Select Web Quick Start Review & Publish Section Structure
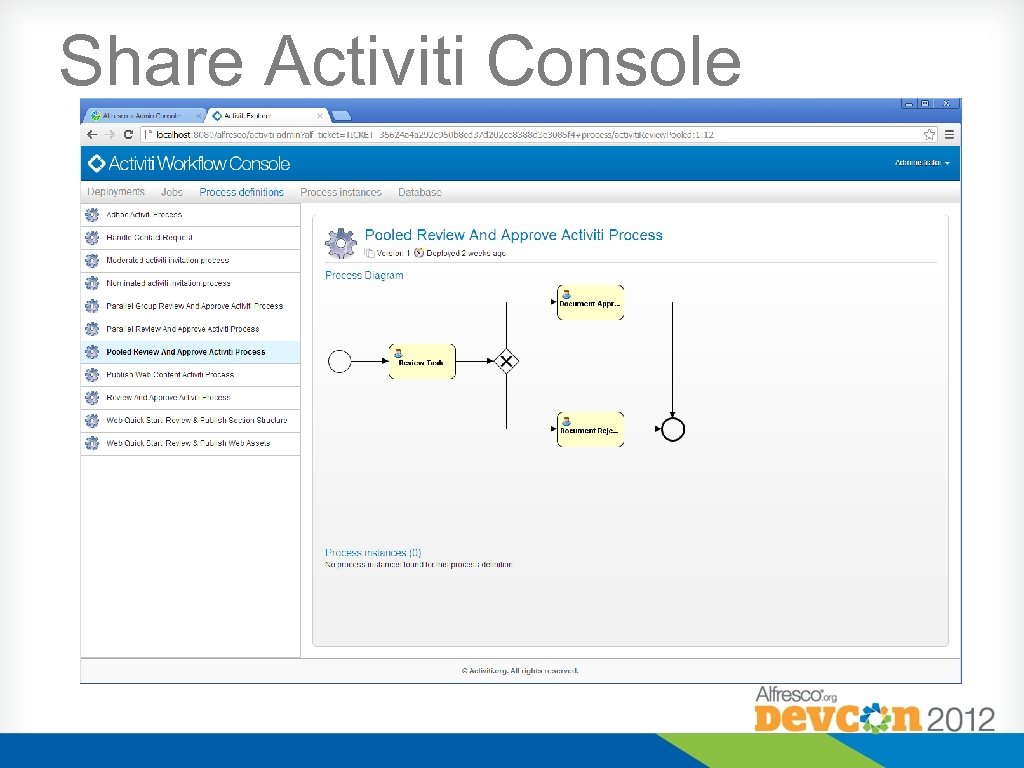Screen dimensions: 1024x768 (190, 421)
